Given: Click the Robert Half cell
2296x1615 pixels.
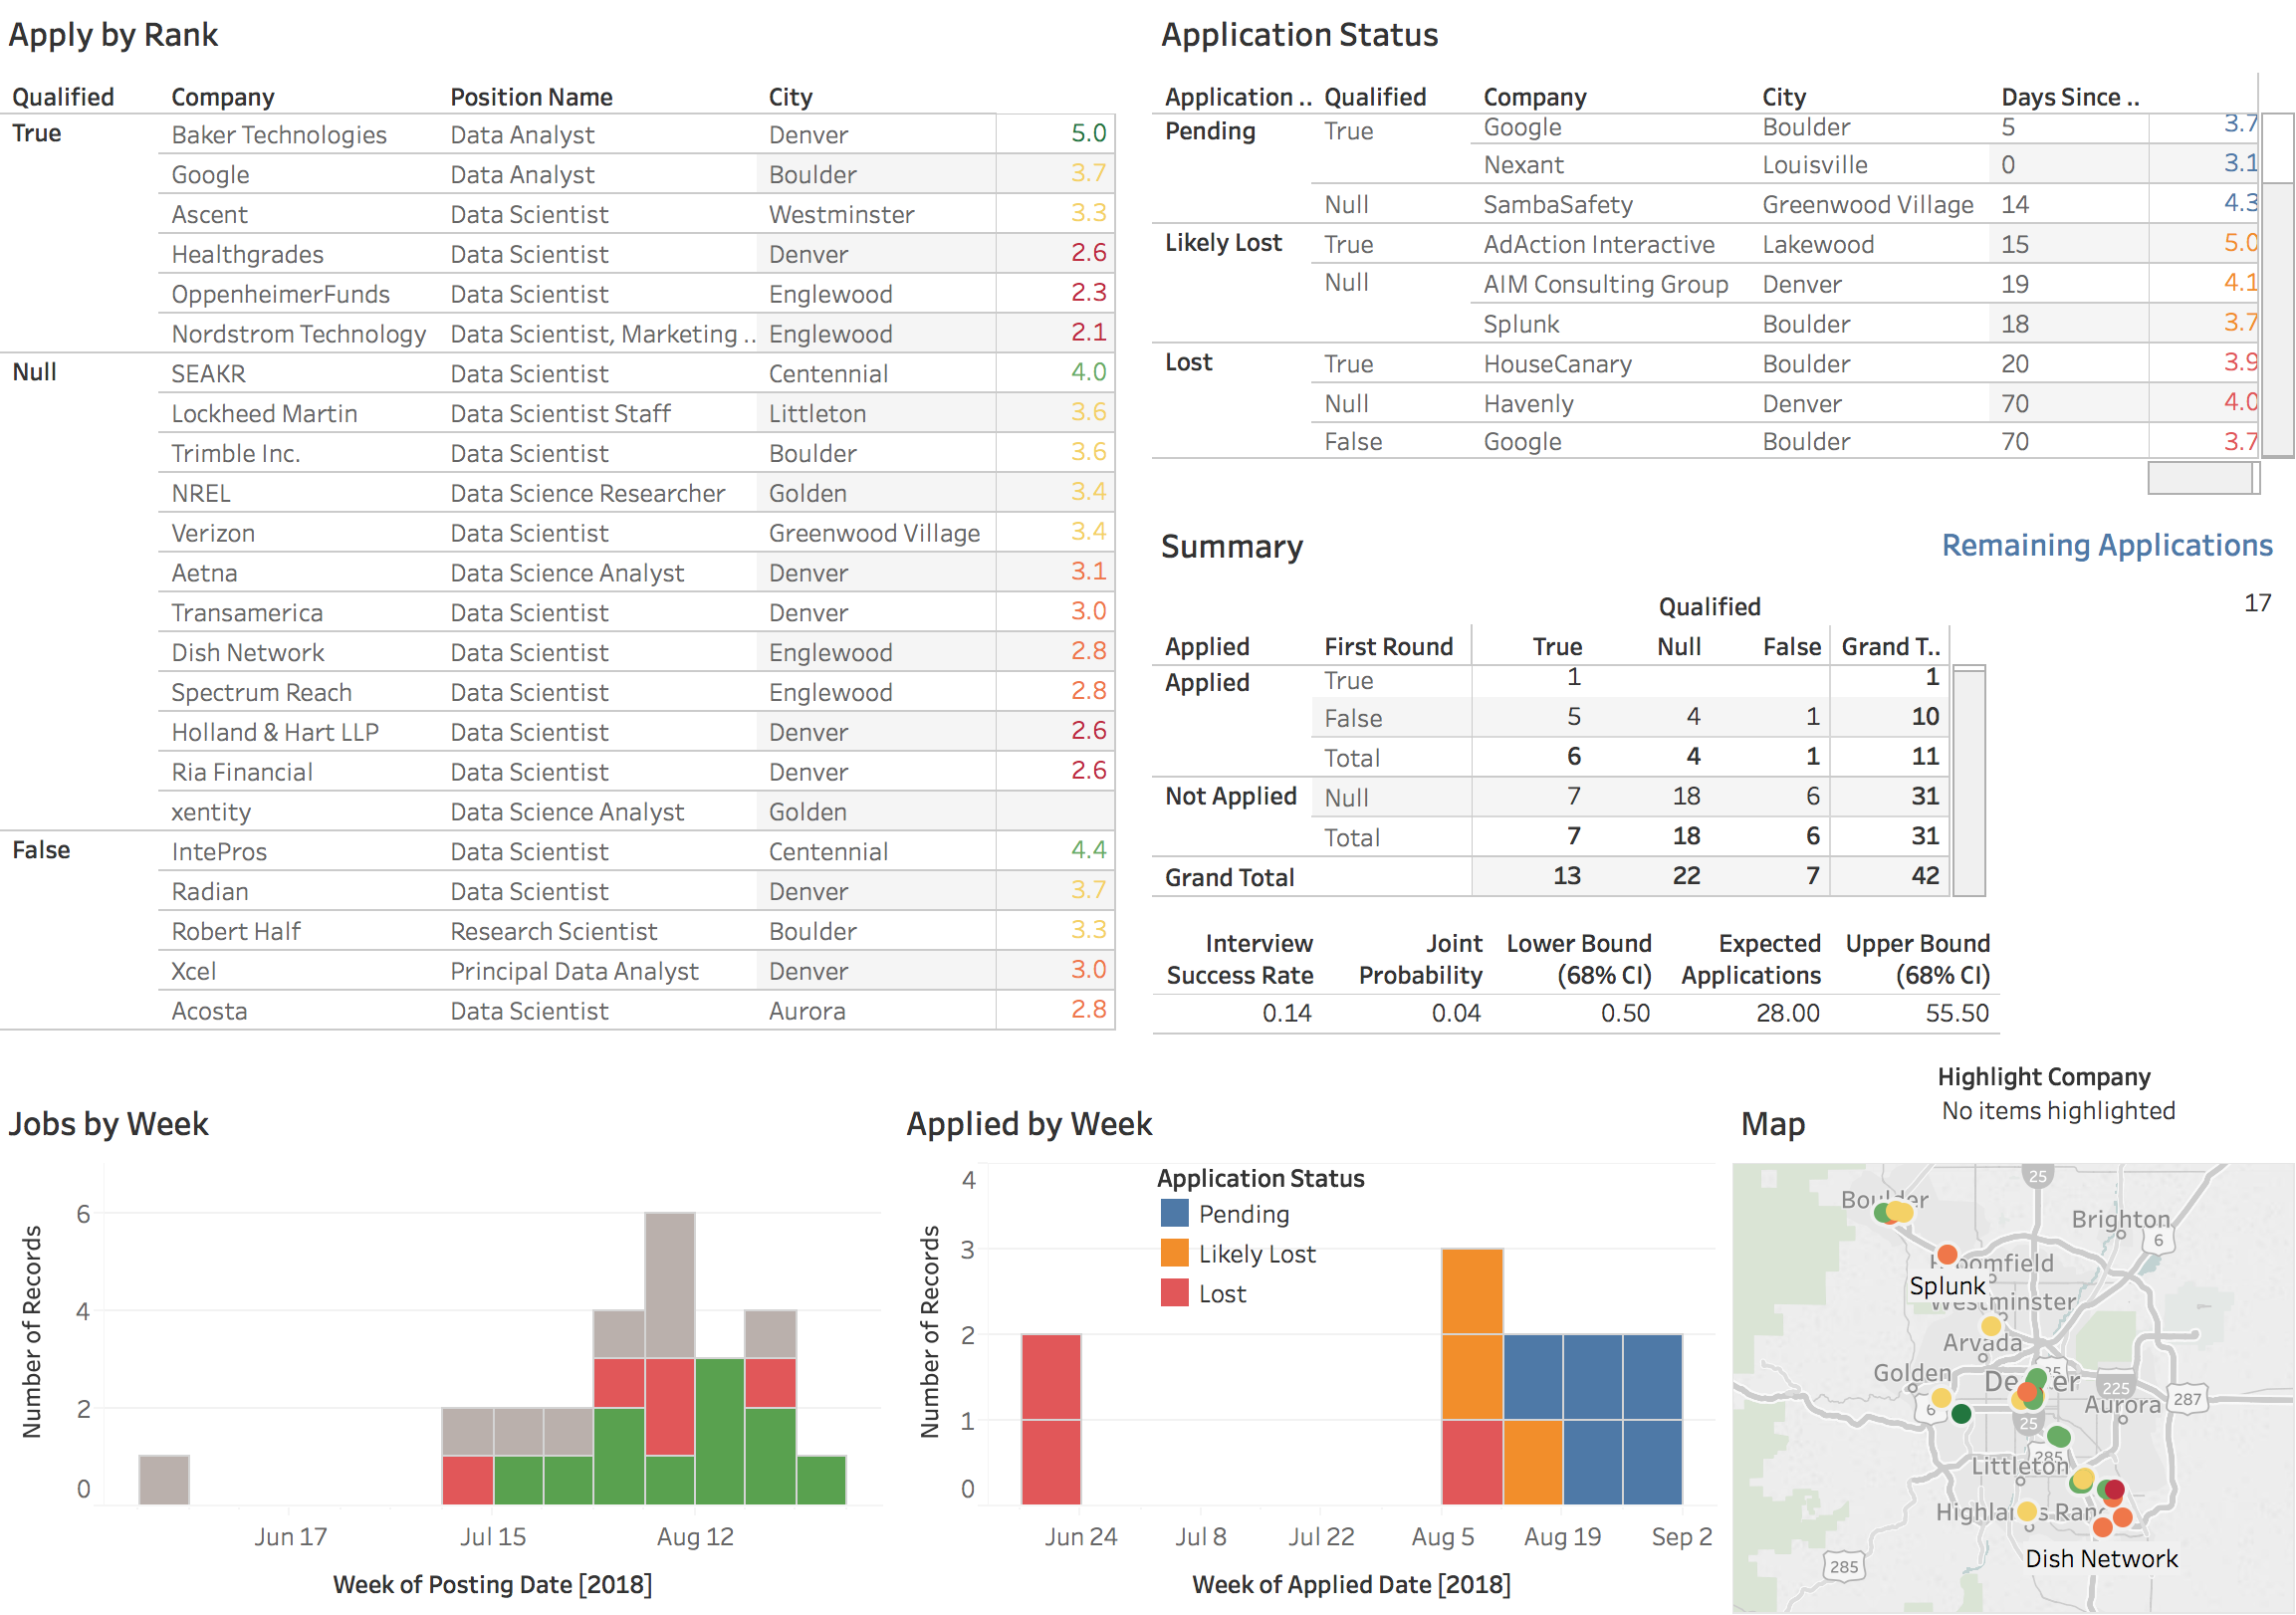Looking at the screenshot, I should (x=235, y=932).
